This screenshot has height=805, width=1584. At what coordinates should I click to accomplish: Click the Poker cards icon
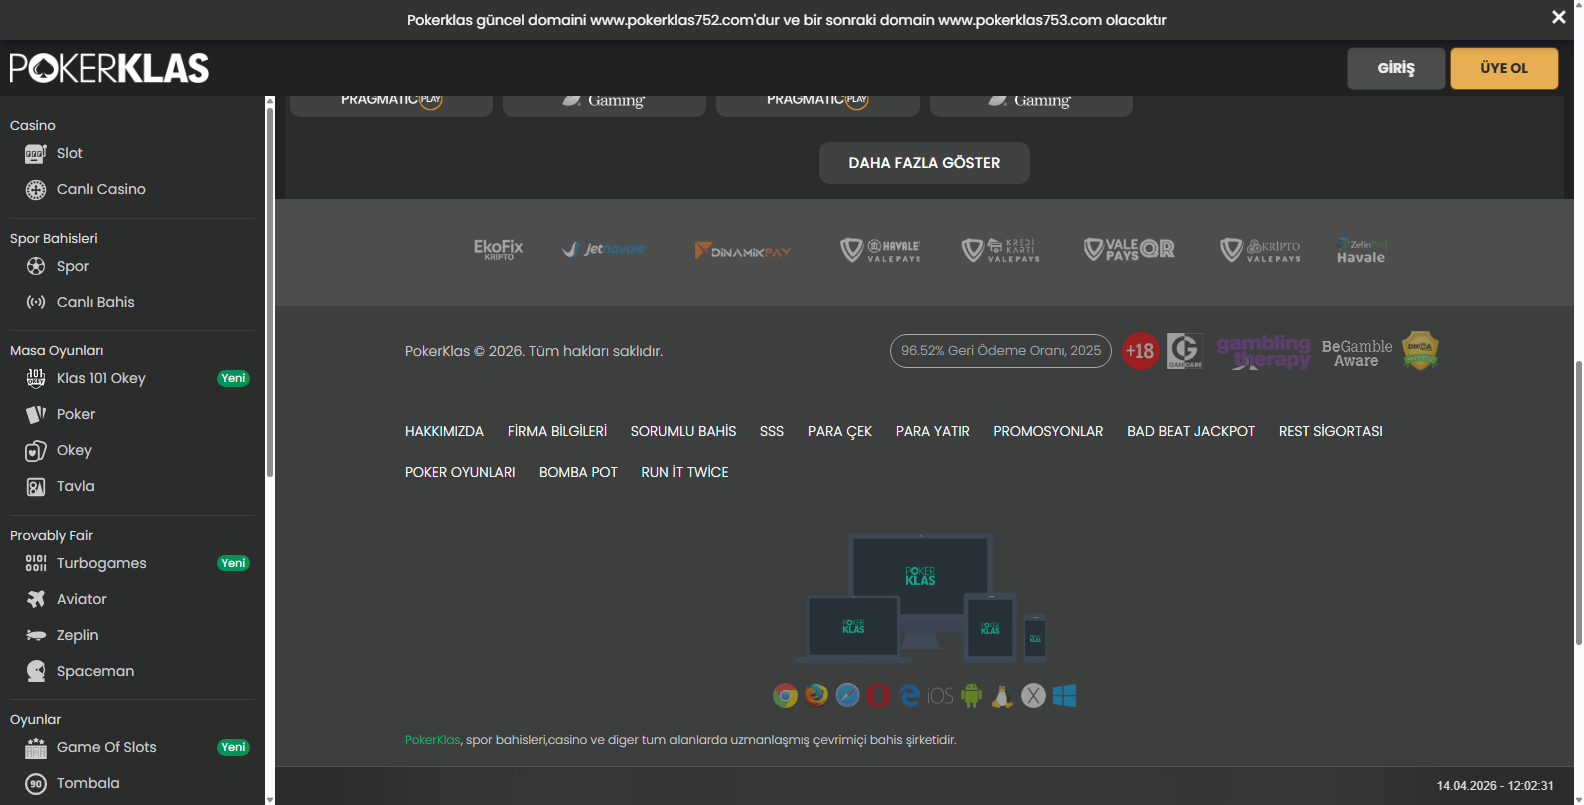pos(36,414)
